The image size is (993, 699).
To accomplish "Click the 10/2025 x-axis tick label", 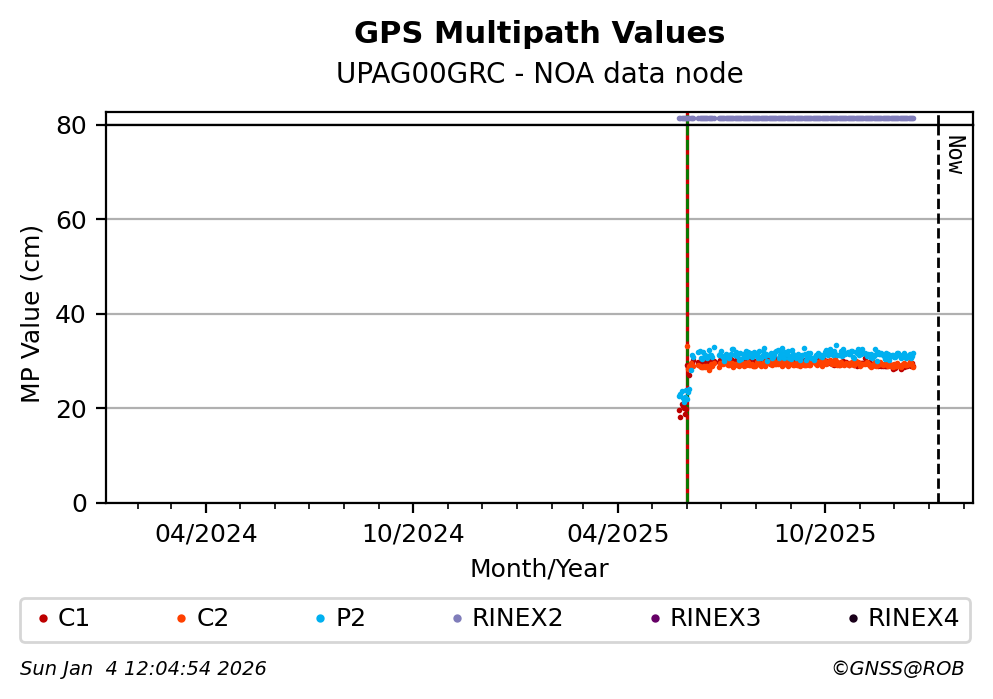I will point(824,533).
